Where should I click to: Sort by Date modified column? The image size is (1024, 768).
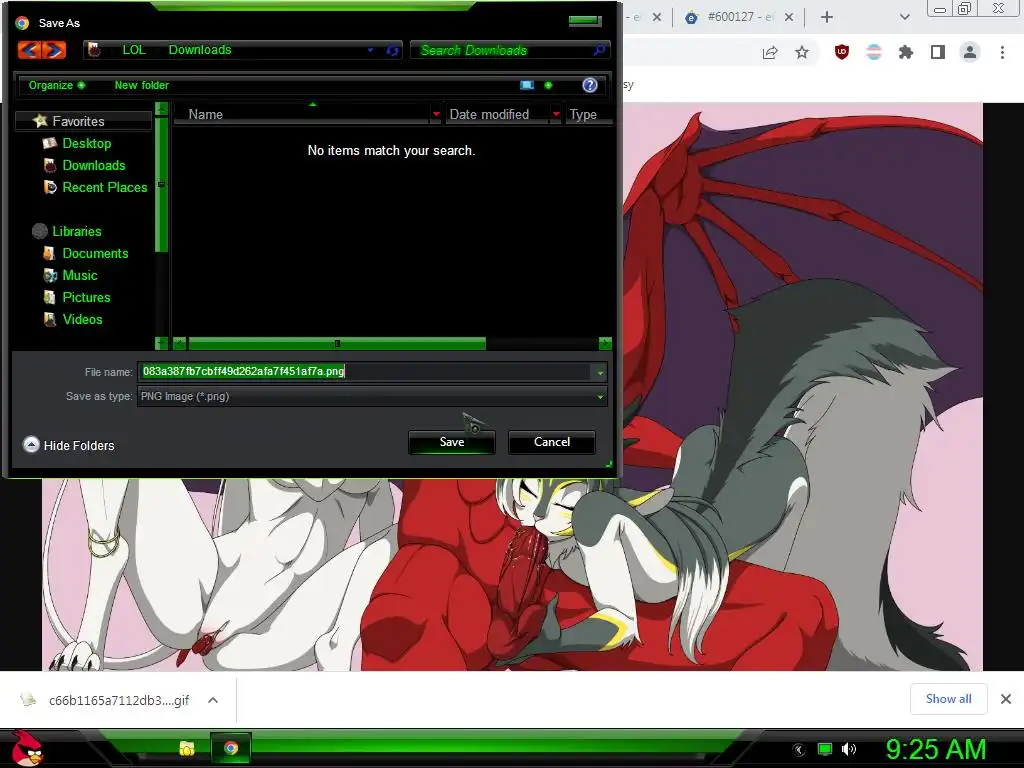coord(488,114)
